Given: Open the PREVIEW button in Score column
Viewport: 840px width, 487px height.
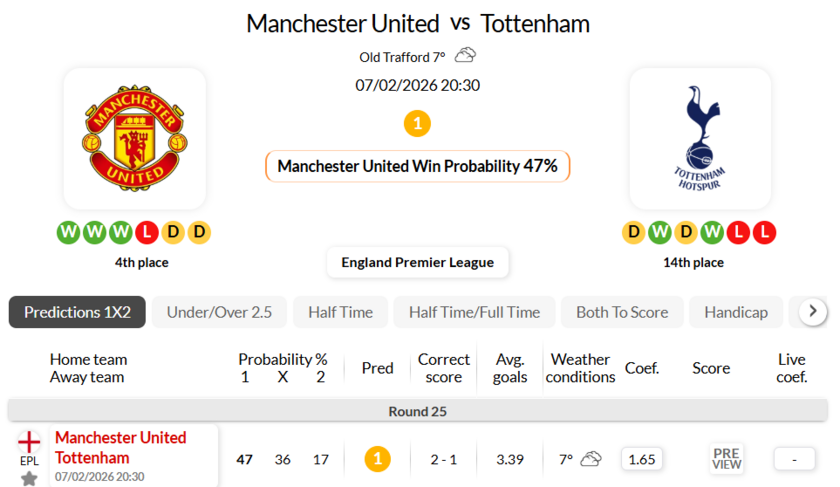Looking at the screenshot, I should tap(727, 459).
